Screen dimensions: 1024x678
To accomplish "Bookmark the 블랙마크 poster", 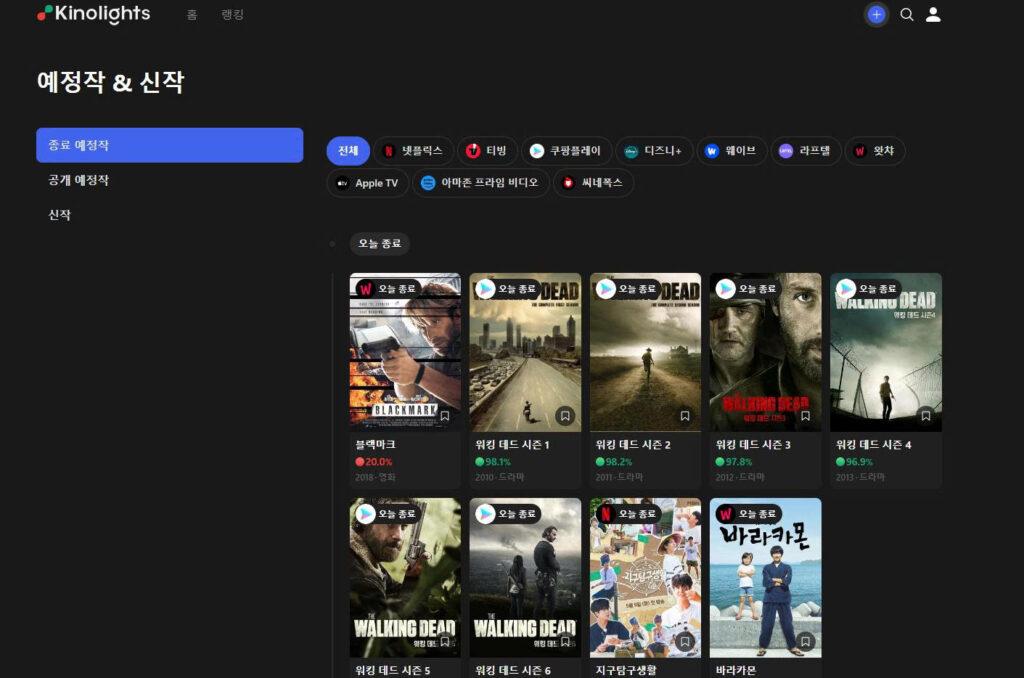I will [x=445, y=415].
